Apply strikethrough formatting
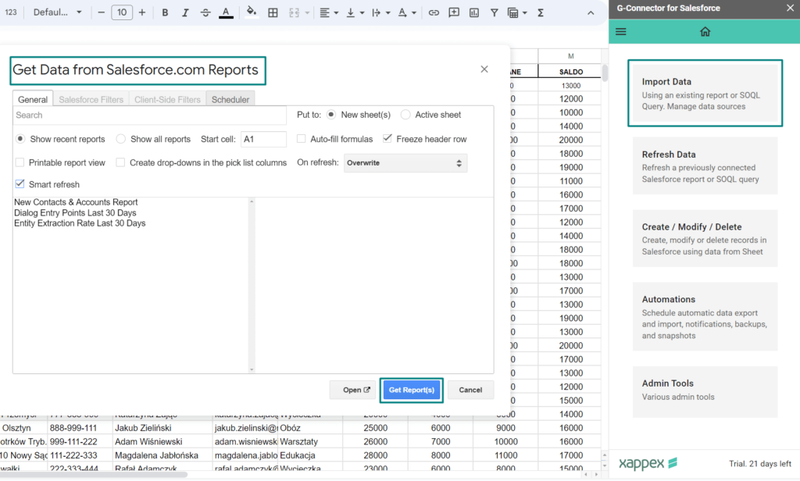The image size is (800, 481). click(x=206, y=13)
